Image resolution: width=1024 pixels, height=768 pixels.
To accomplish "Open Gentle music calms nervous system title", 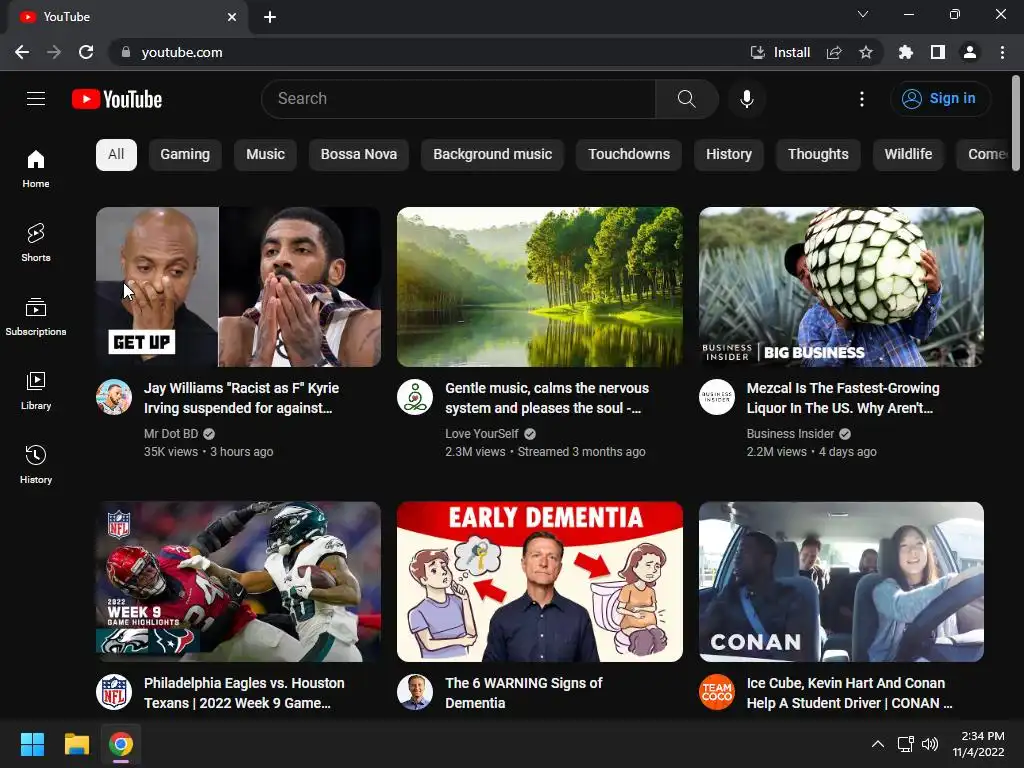I will tap(547, 398).
